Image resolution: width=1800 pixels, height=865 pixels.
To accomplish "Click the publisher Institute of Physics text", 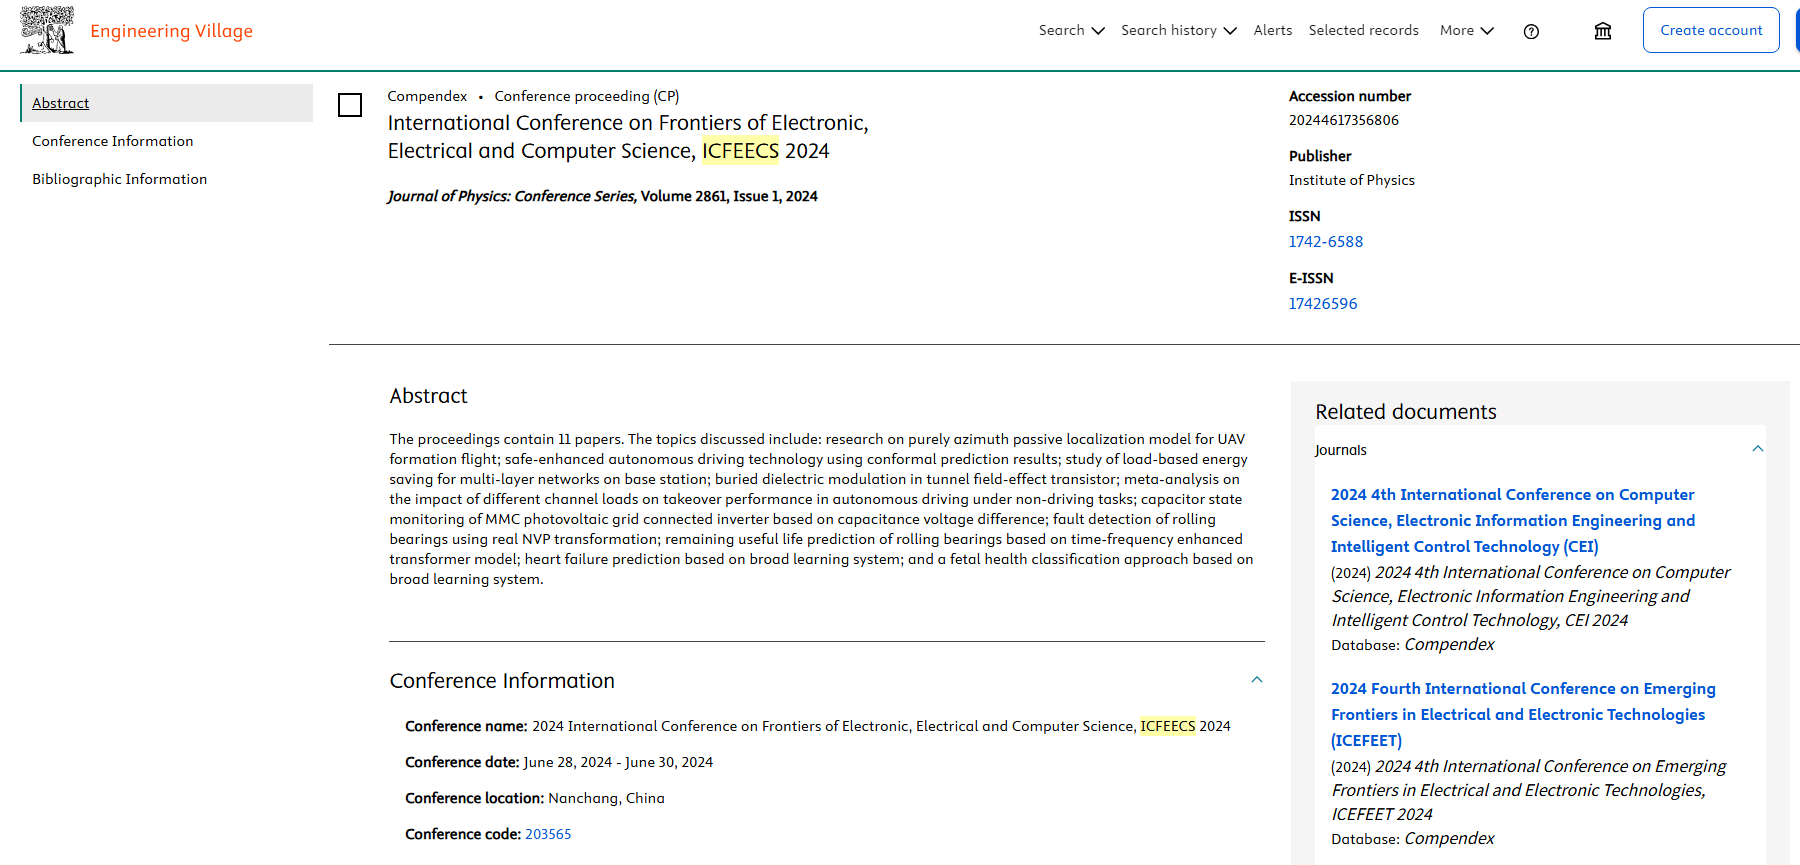I will pos(1352,180).
